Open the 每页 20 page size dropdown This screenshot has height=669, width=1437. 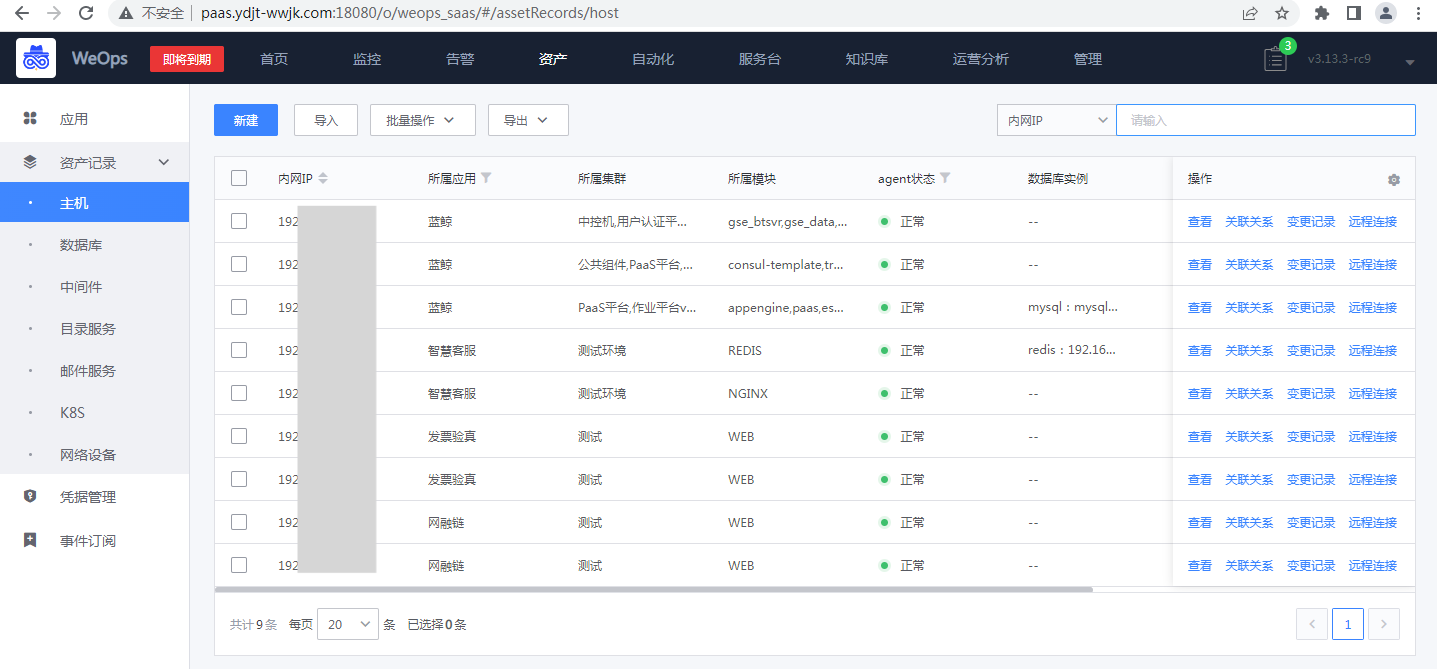(347, 623)
